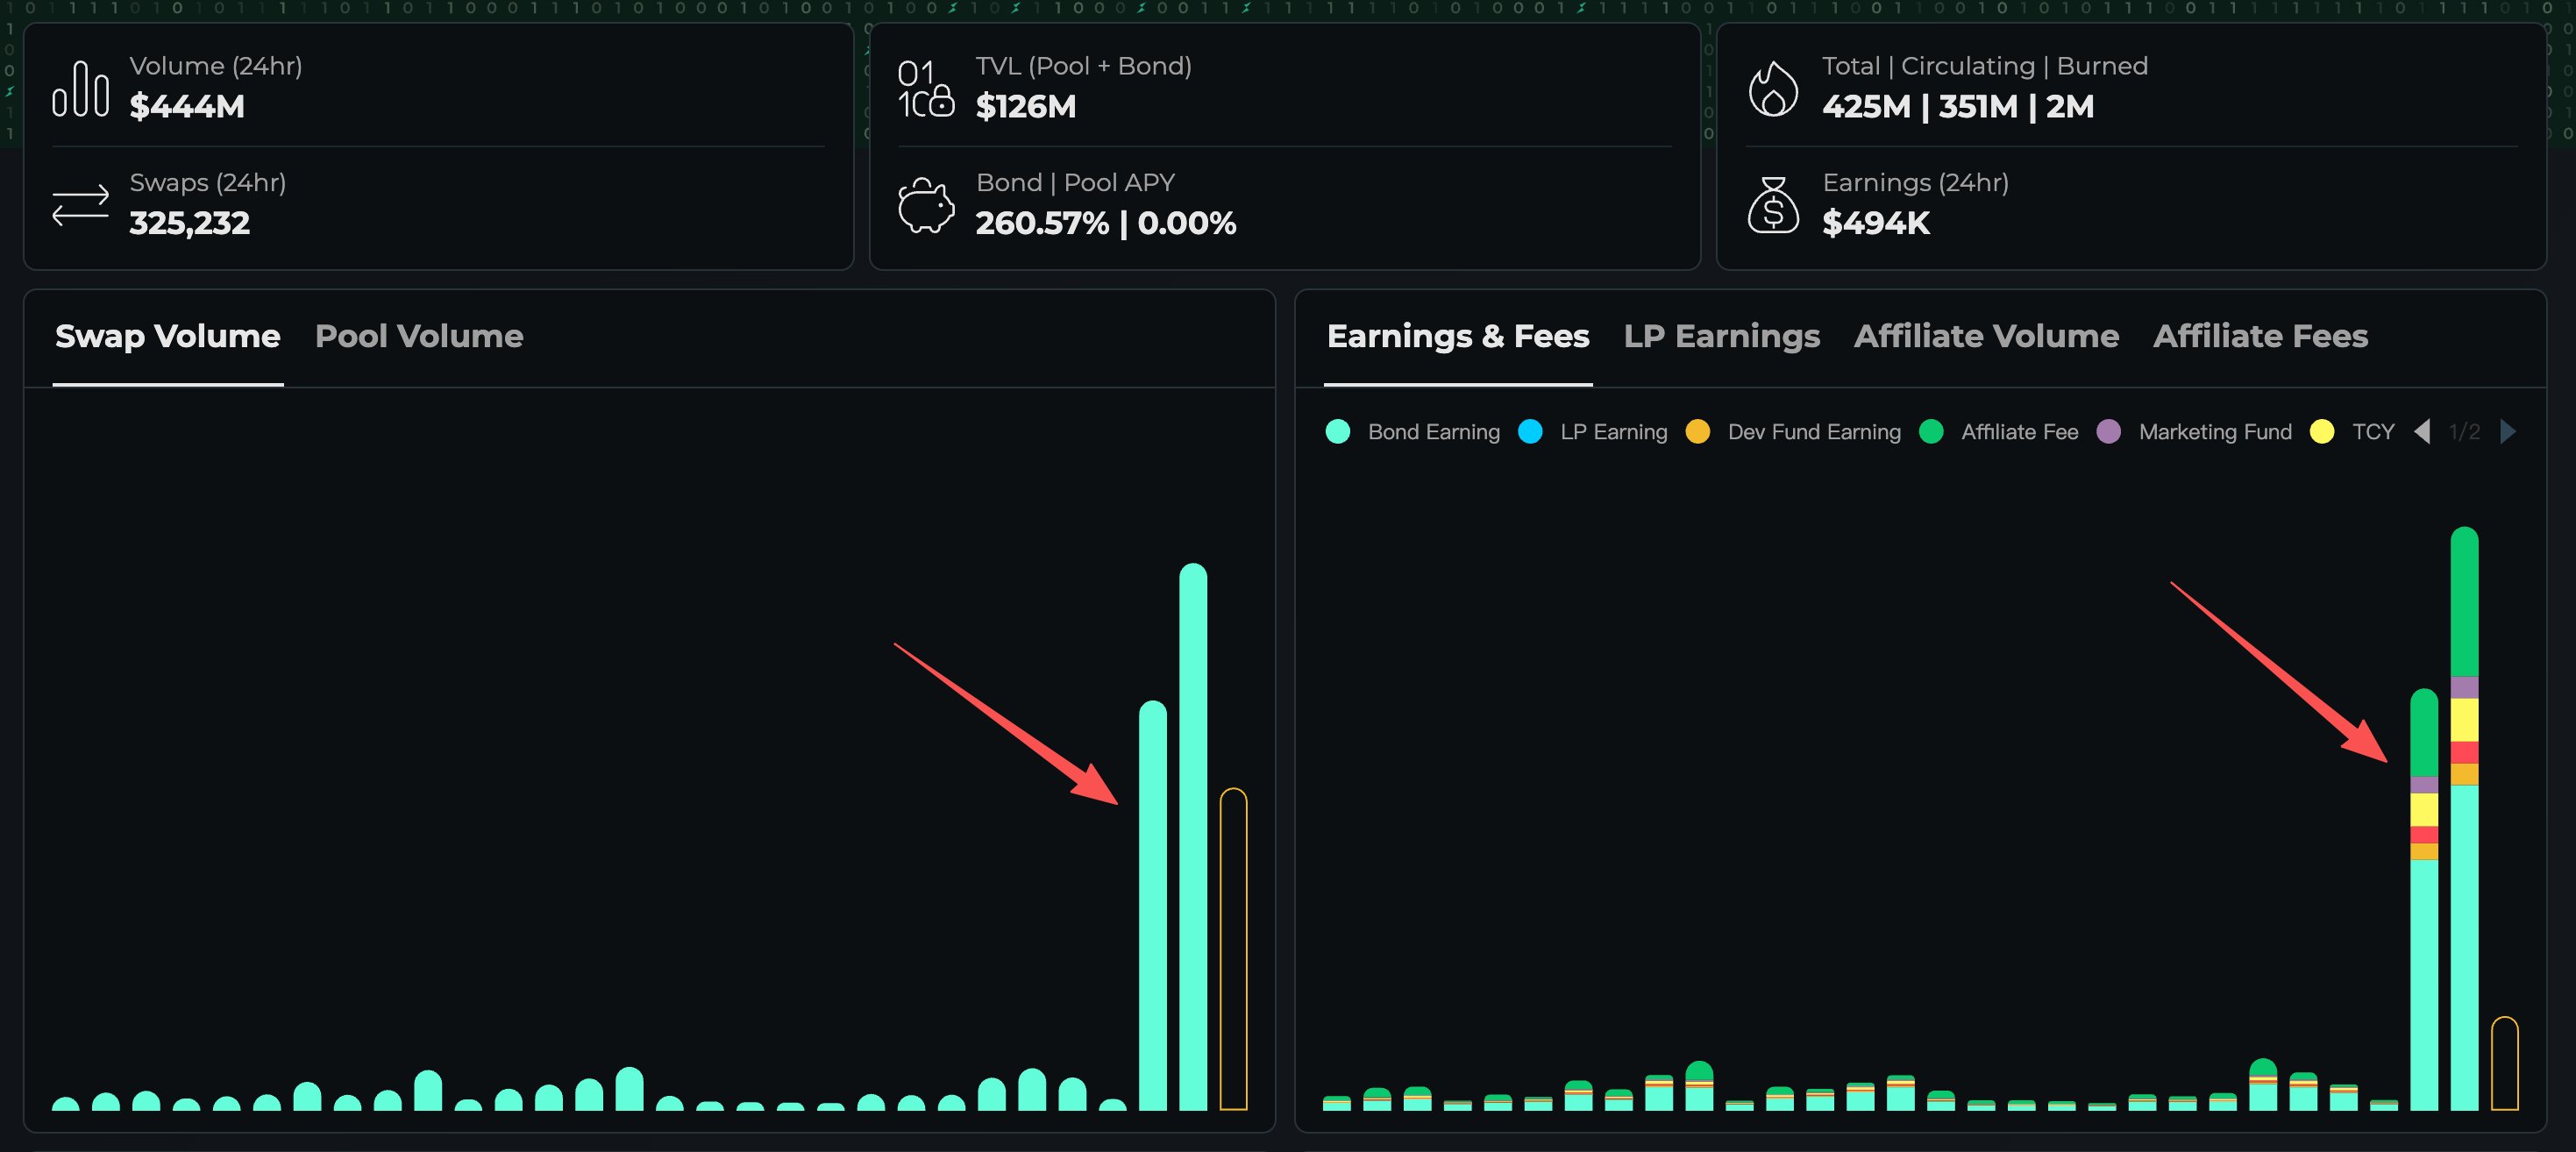Click the burned flame icon
The height and width of the screenshot is (1152, 2576).
(x=1773, y=89)
